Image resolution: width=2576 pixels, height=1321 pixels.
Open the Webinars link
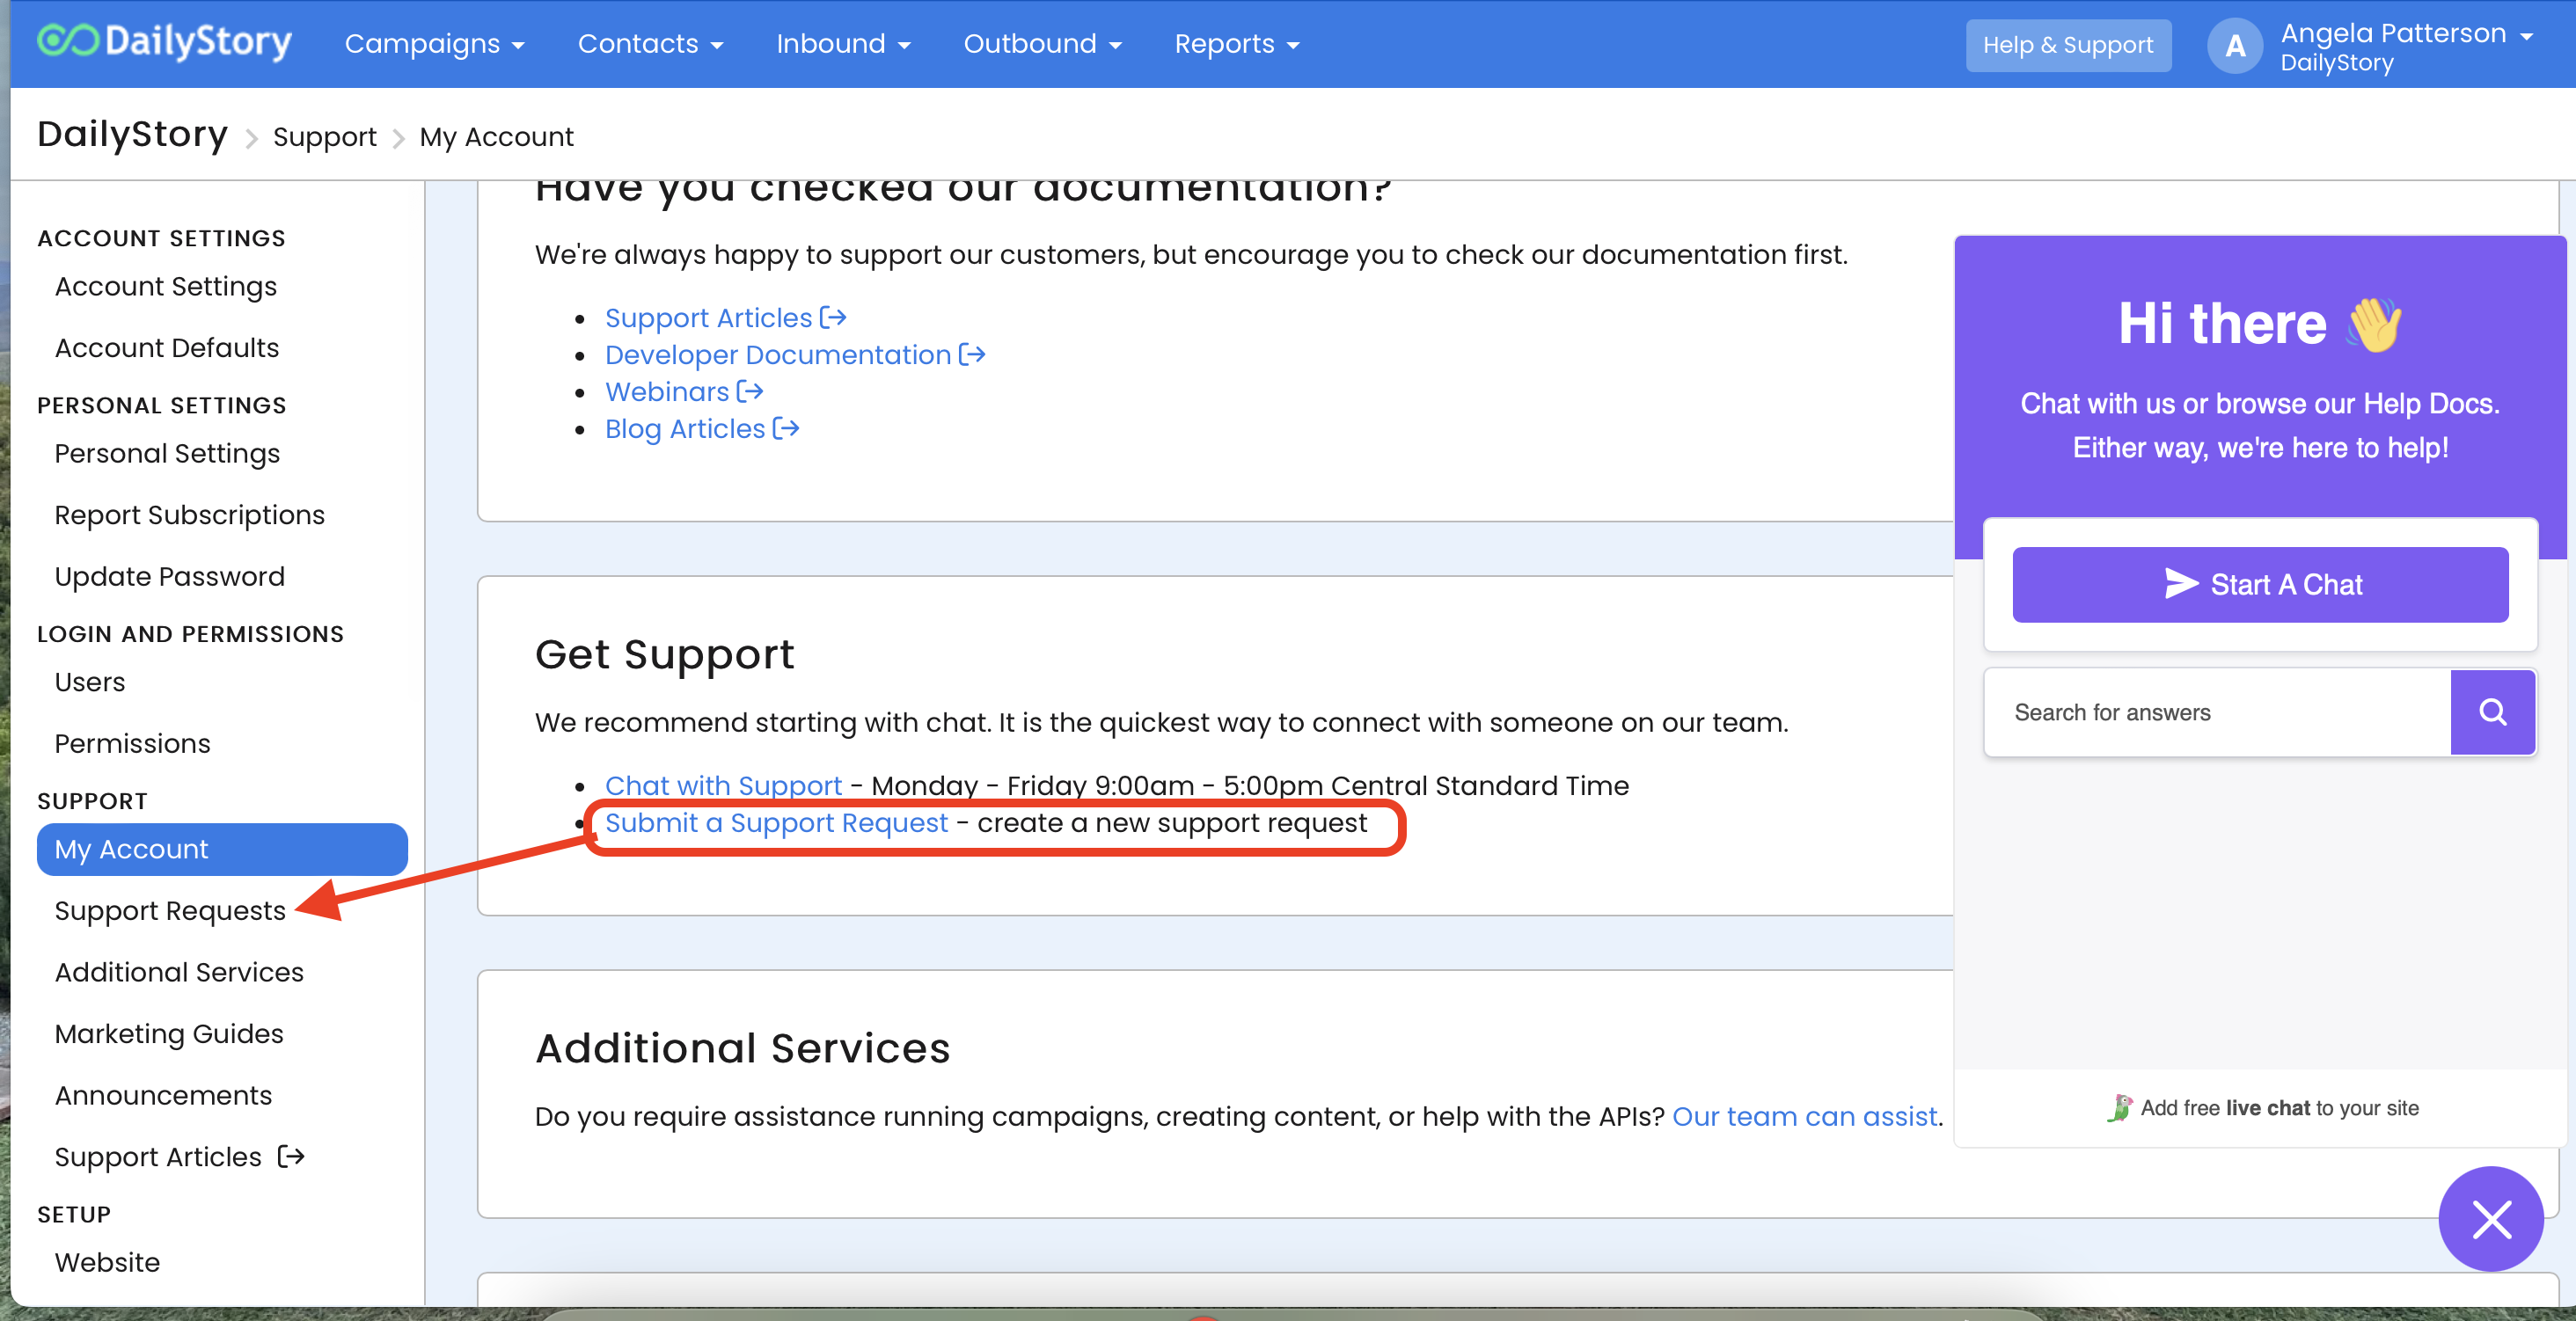(x=666, y=392)
